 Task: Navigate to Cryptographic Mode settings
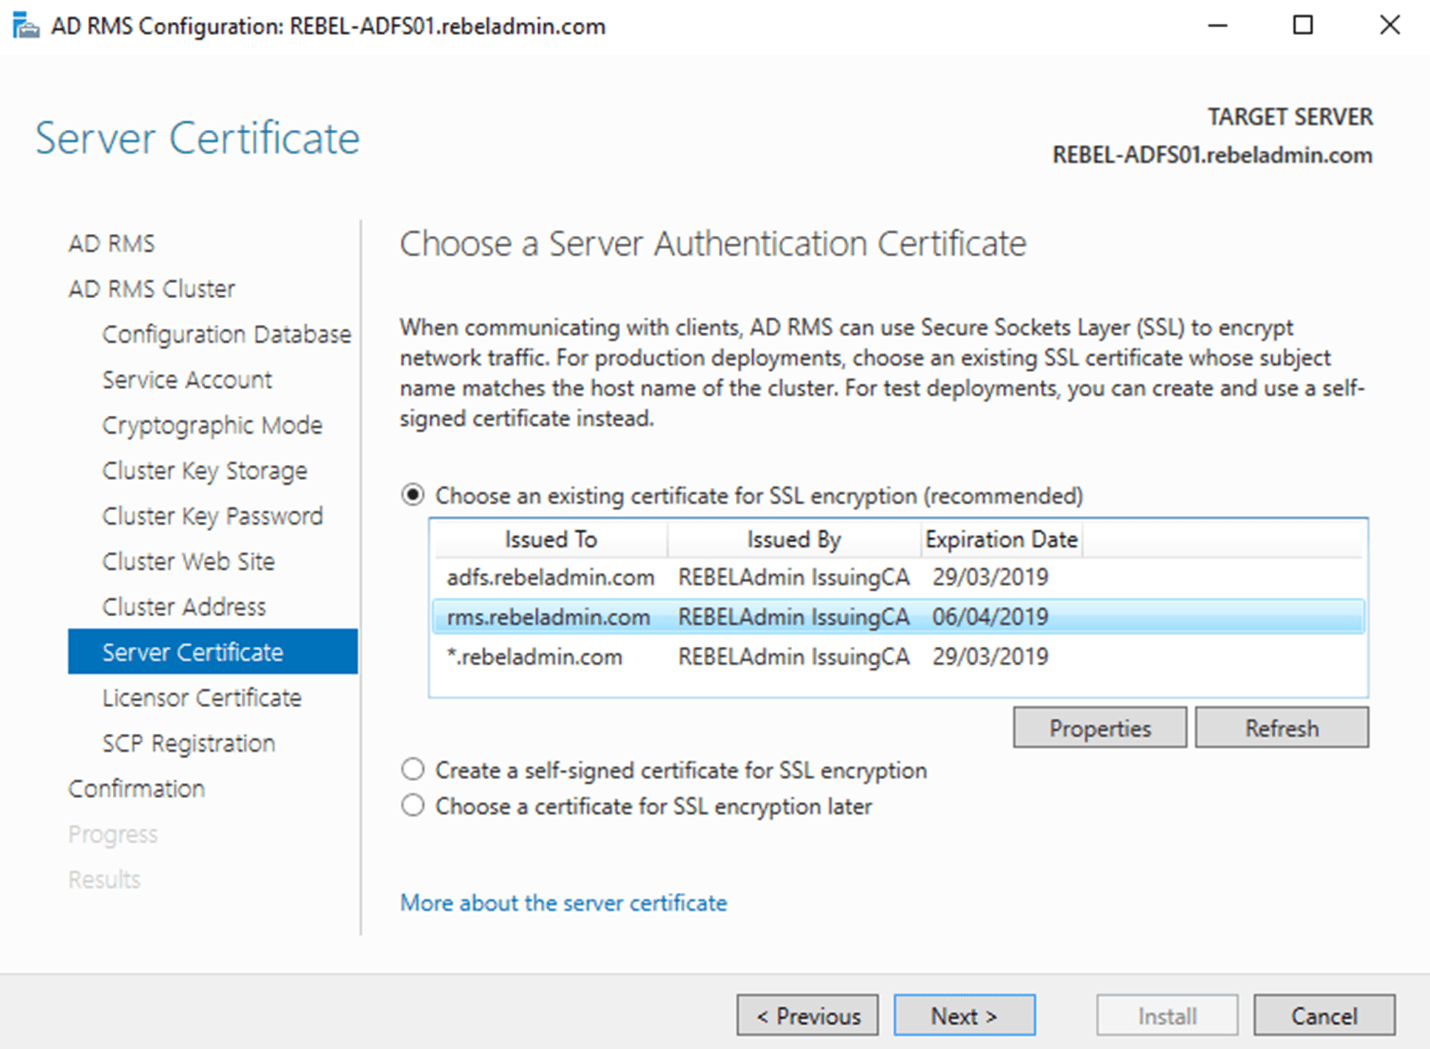pyautogui.click(x=212, y=424)
